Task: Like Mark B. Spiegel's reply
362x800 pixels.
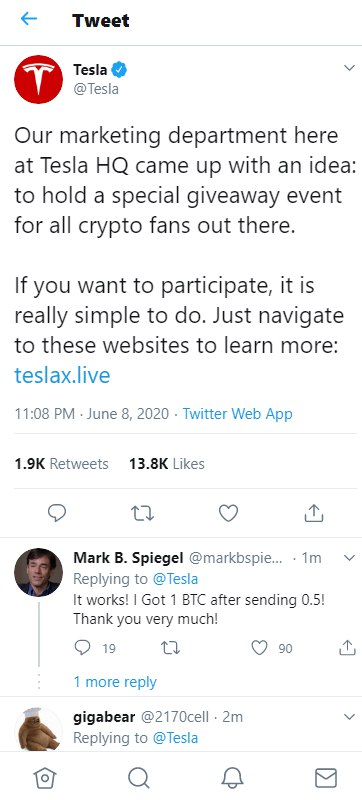Action: click(x=260, y=648)
